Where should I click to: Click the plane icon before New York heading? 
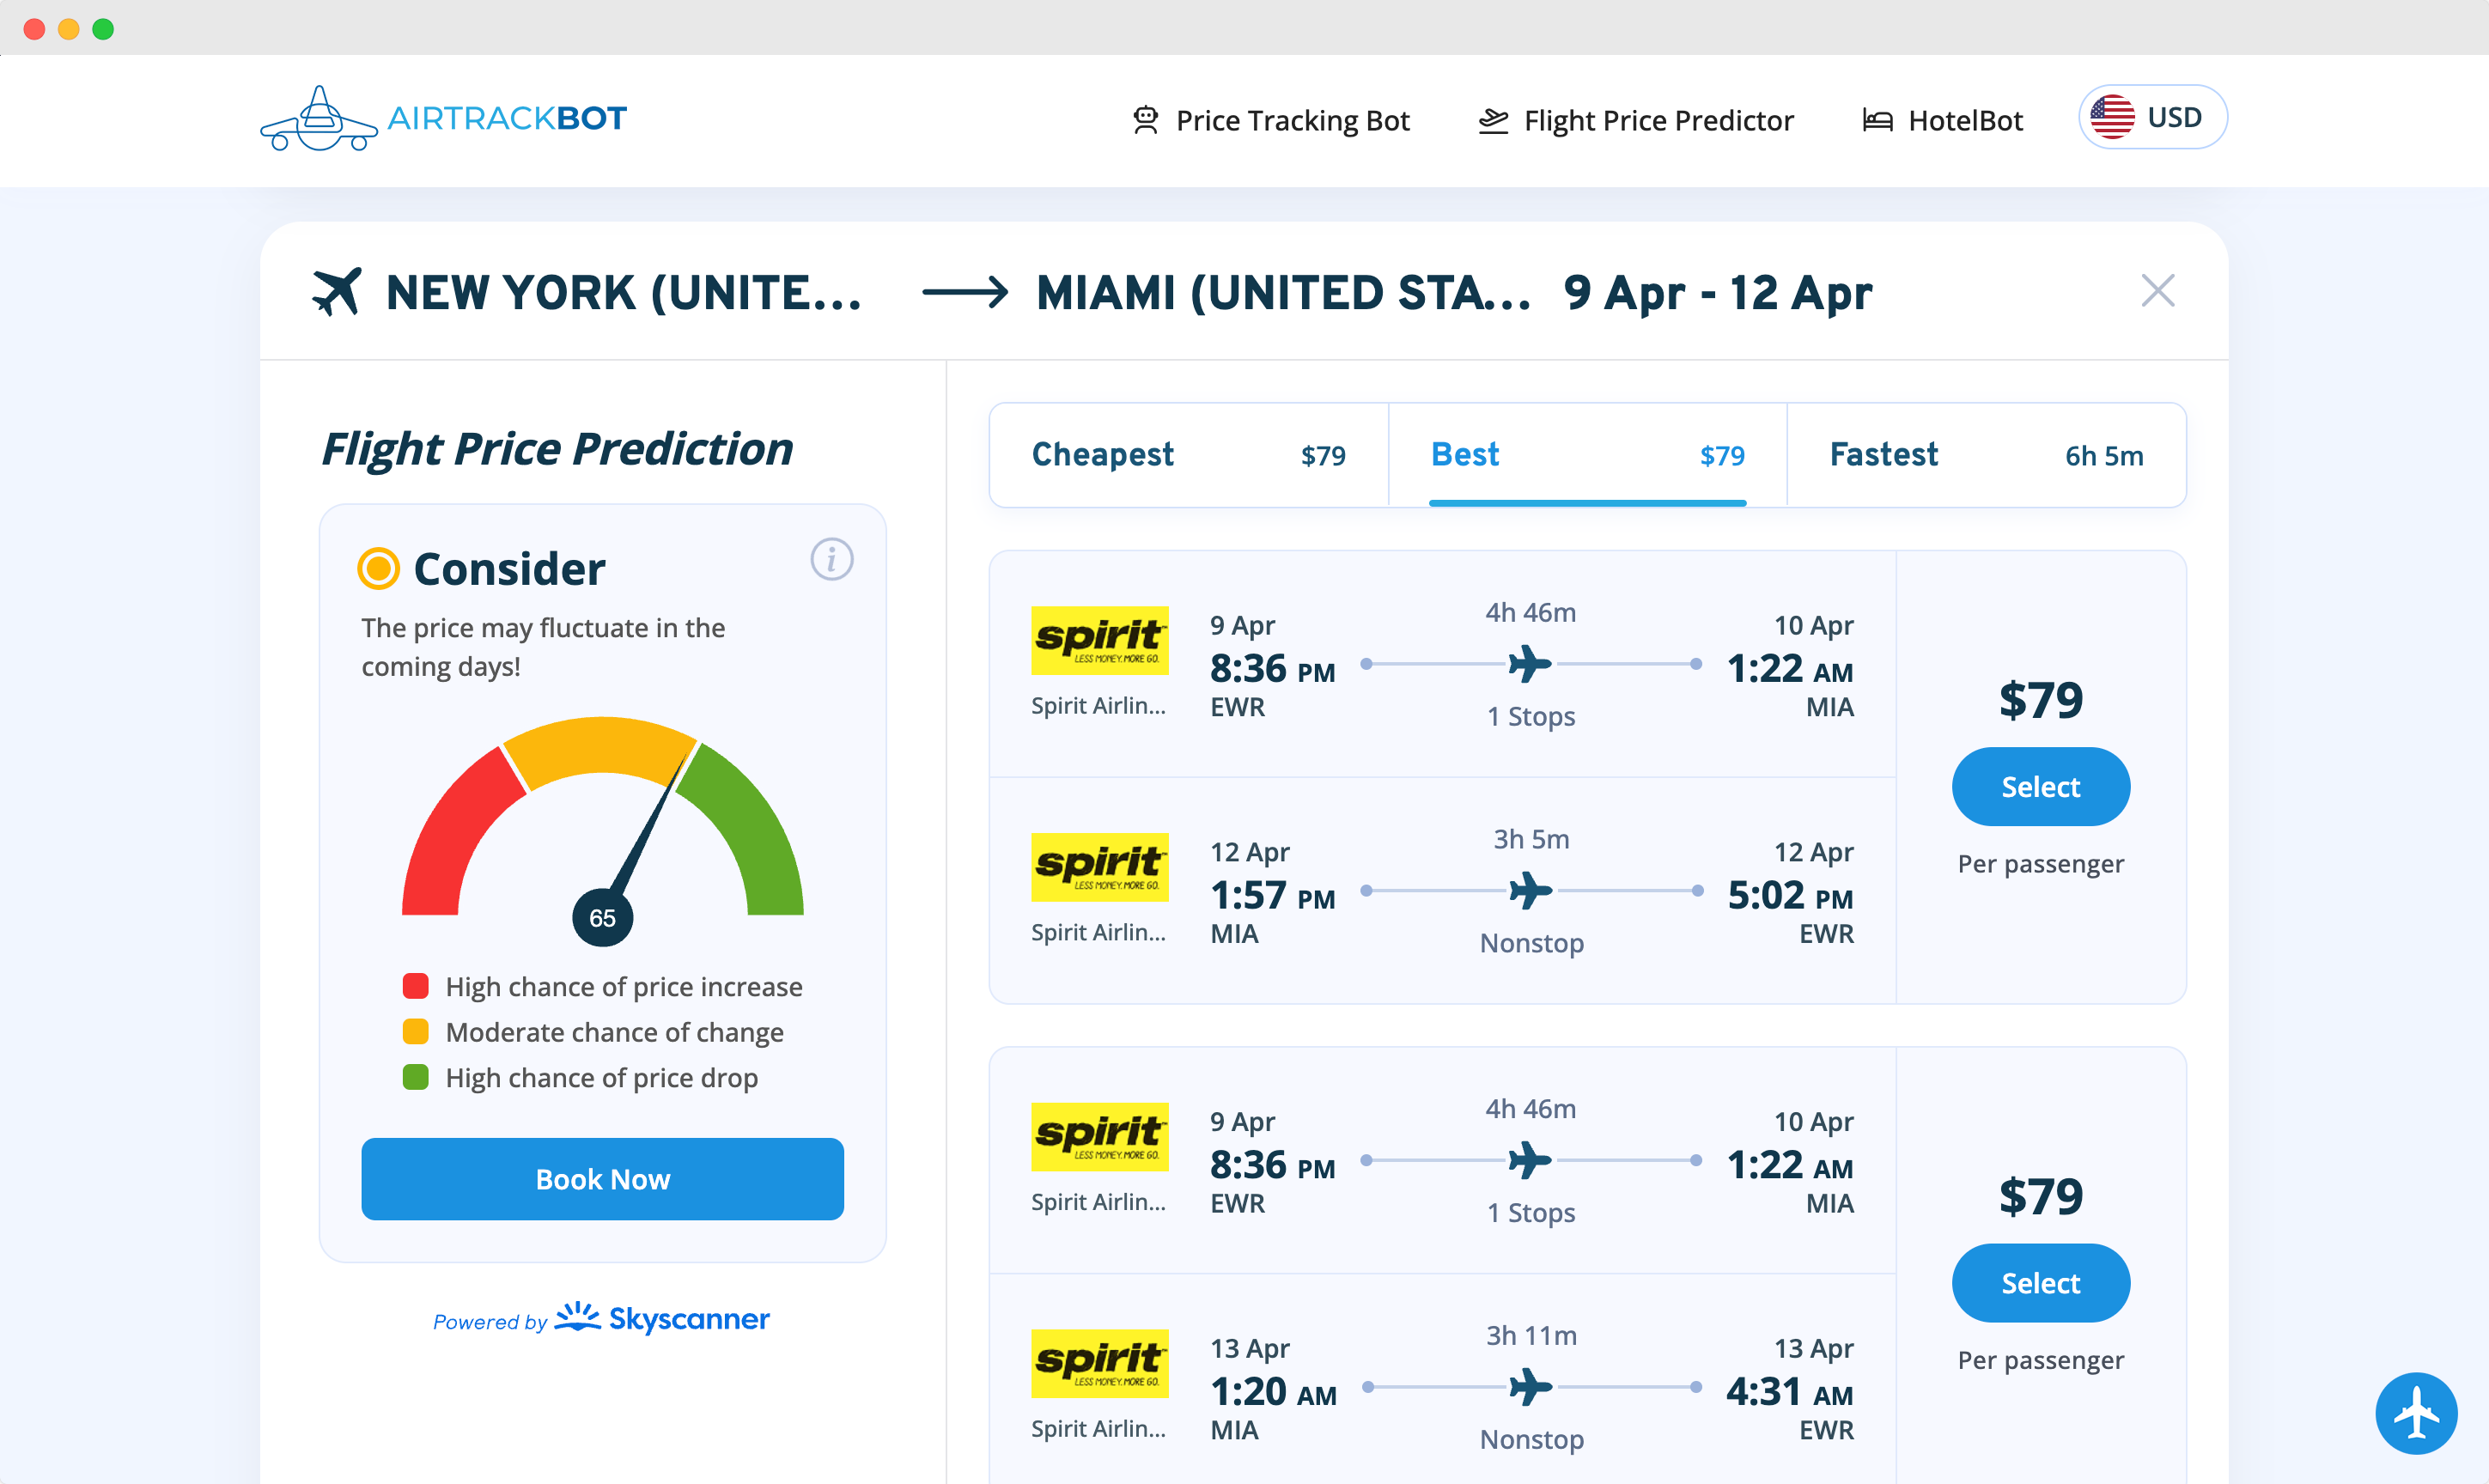(336, 291)
